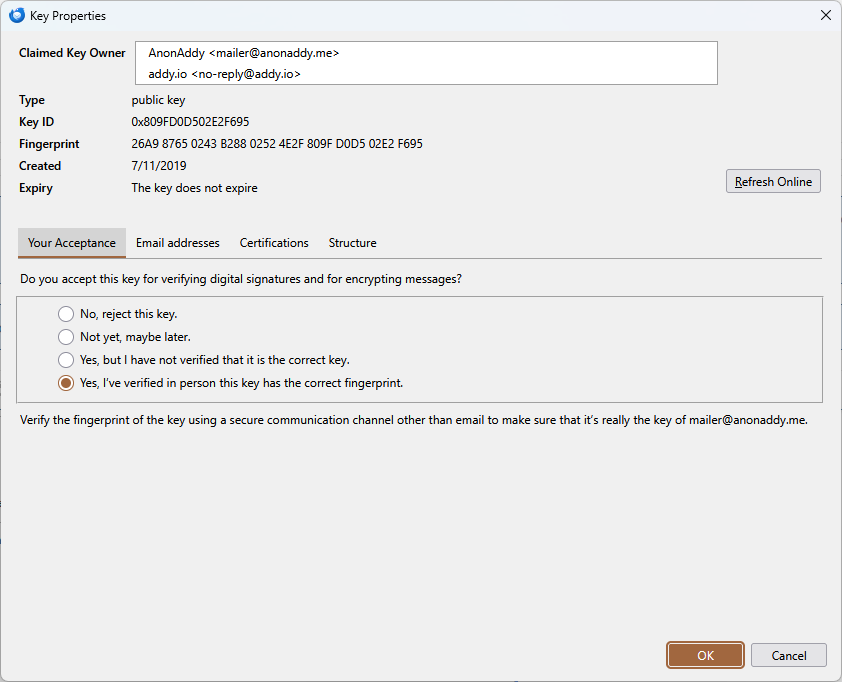Select "Yes, but I have not verified" option
This screenshot has width=842, height=682.
[67, 360]
